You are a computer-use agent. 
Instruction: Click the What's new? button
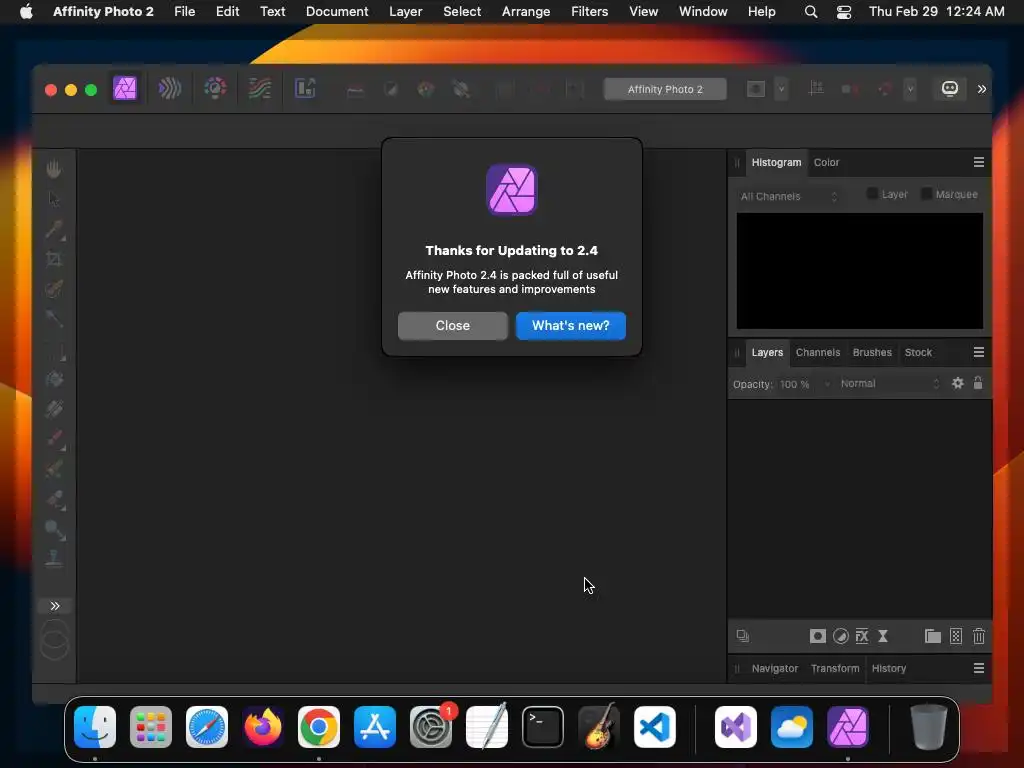571,325
